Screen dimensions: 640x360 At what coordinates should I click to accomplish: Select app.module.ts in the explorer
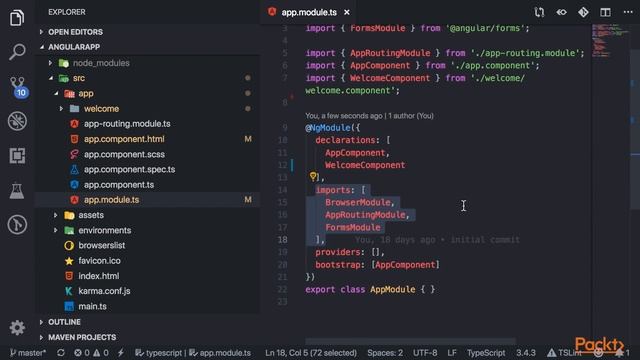(x=111, y=200)
